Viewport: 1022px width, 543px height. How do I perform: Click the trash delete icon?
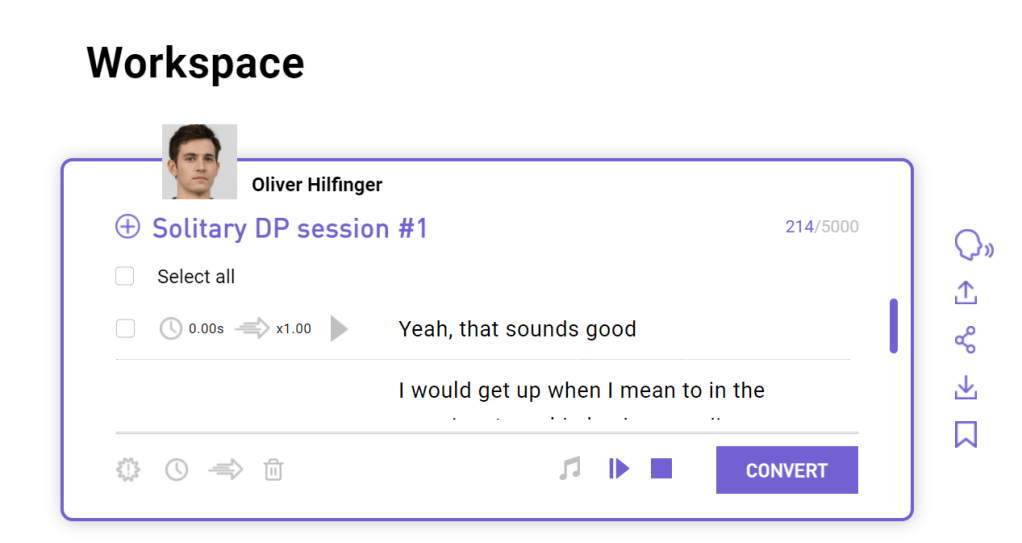point(273,469)
